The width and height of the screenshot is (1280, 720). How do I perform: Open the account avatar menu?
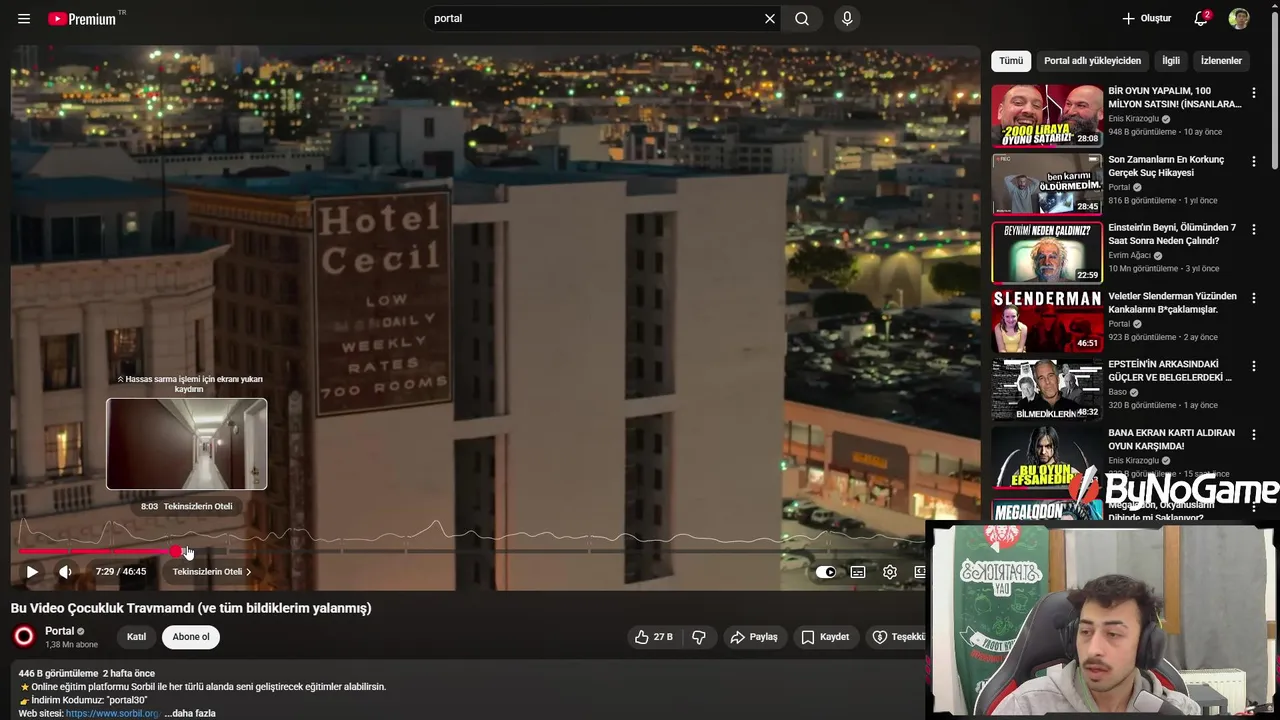1239,18
